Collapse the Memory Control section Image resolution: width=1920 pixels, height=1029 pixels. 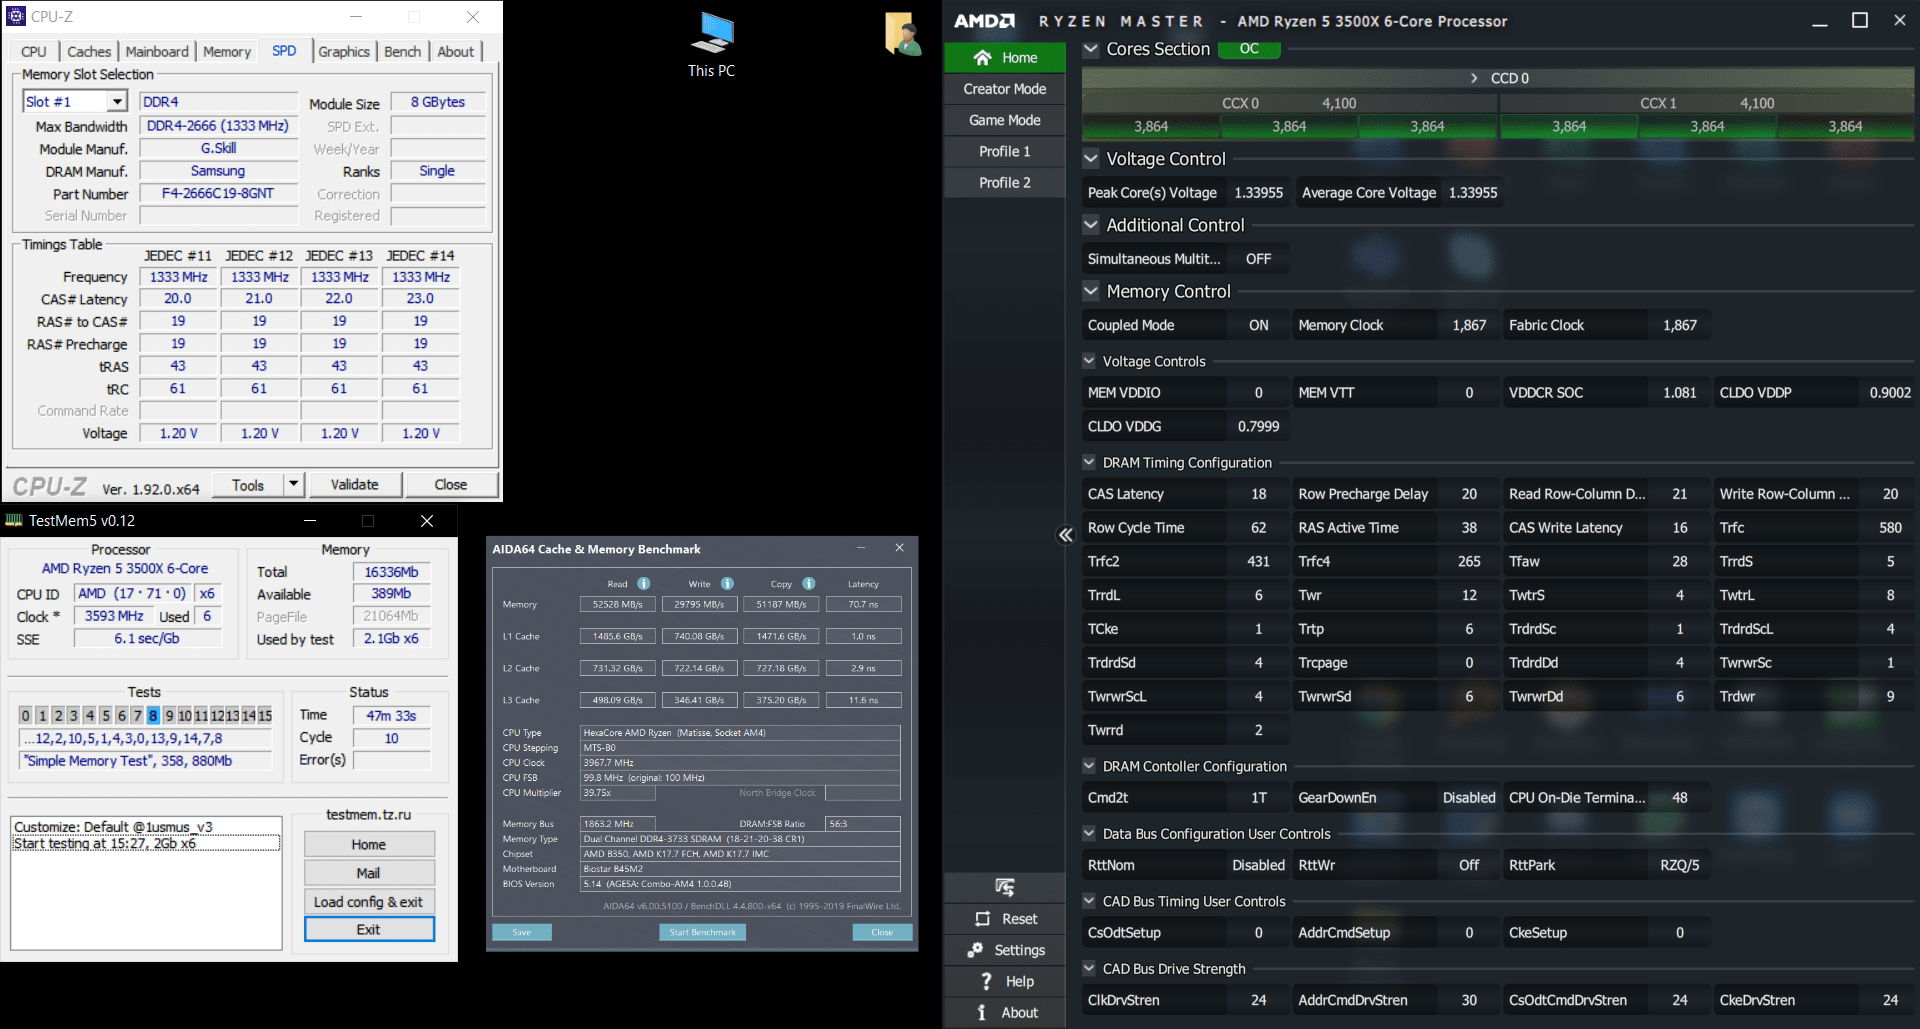point(1091,291)
